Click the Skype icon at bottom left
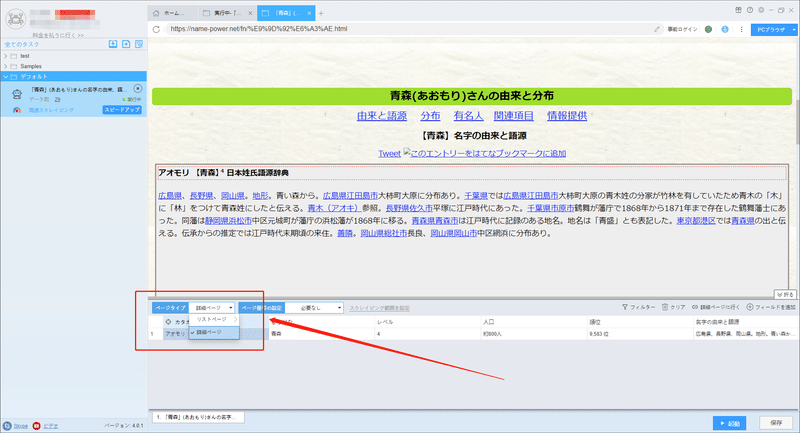Screen dimensions: 800x433 [x=7, y=426]
